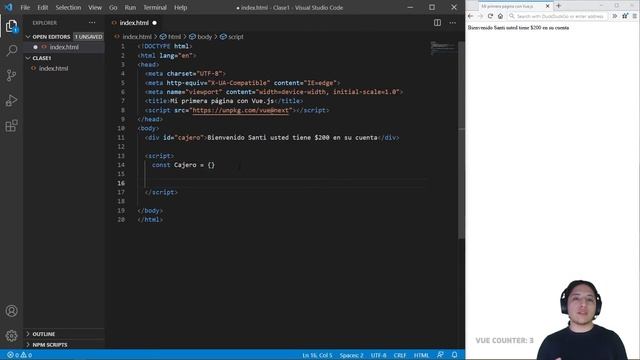Open the File menu
Viewport: 640px width, 360px height.
pos(25,7)
